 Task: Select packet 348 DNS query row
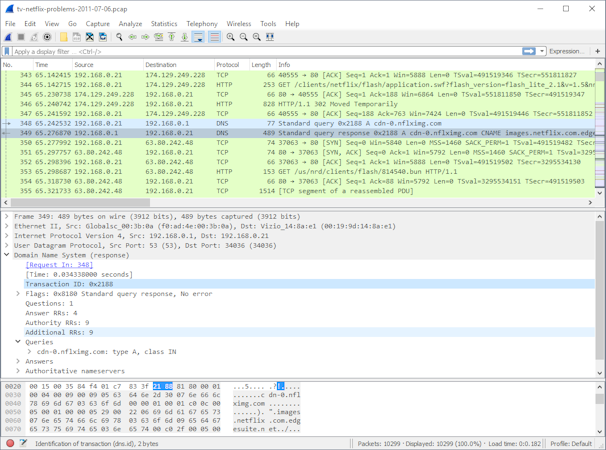coord(298,123)
